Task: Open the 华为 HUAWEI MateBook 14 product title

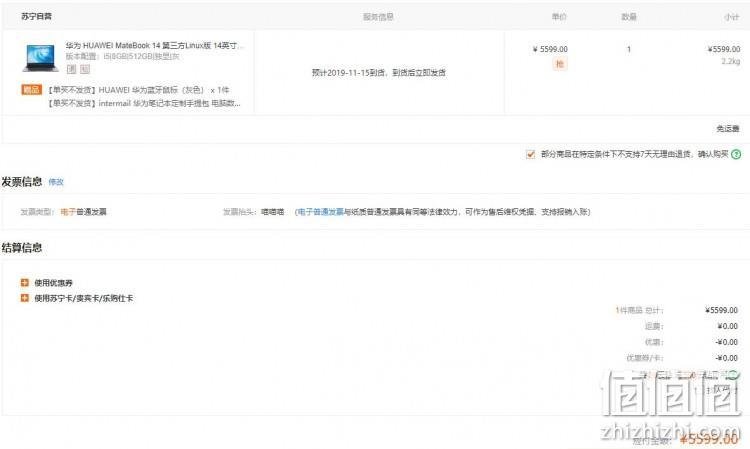Action: pos(154,45)
